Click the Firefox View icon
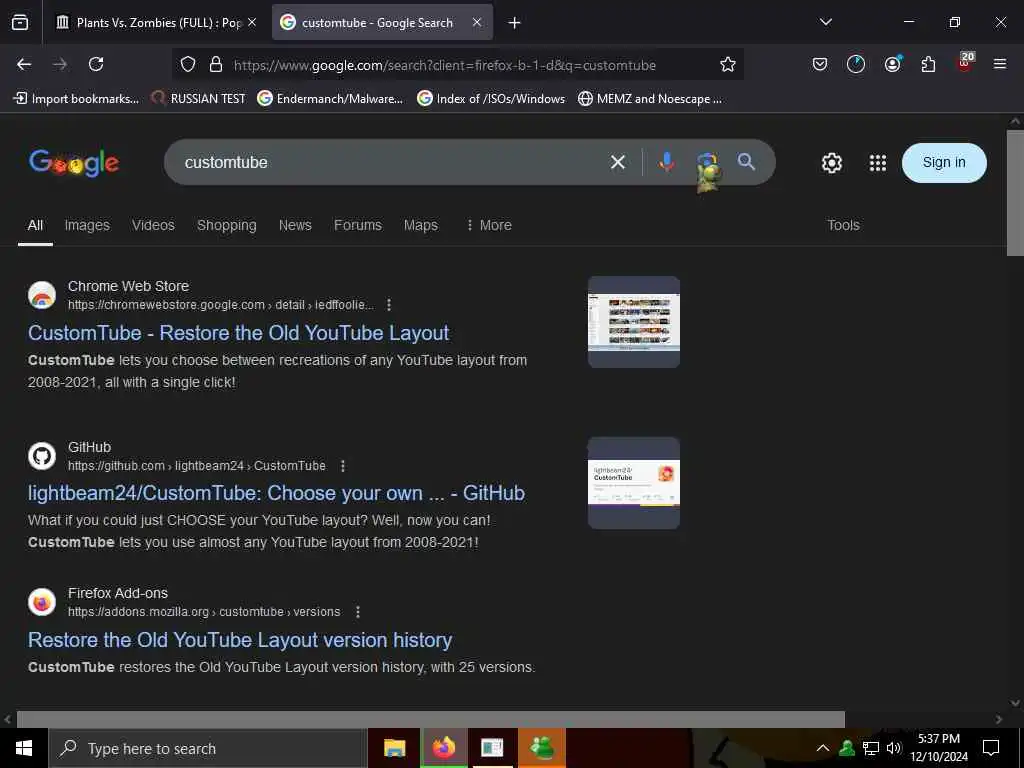This screenshot has width=1024, height=768. 20,23
